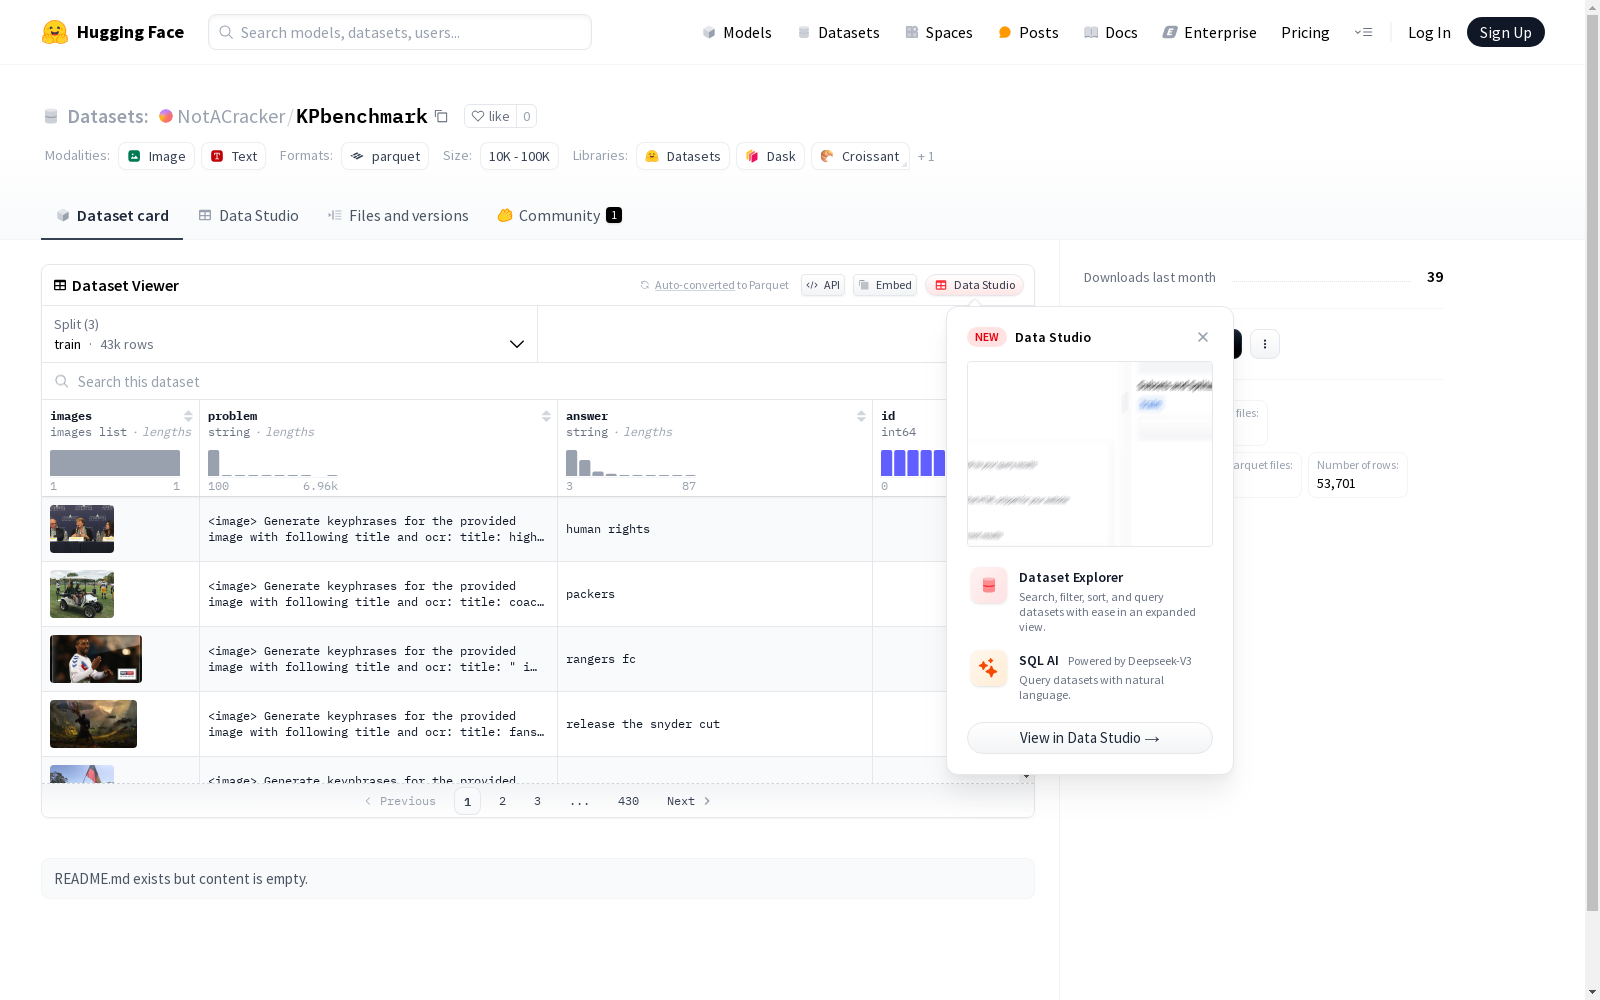Open the Posts menu item
This screenshot has height=1000, width=1600.
pos(1028,32)
